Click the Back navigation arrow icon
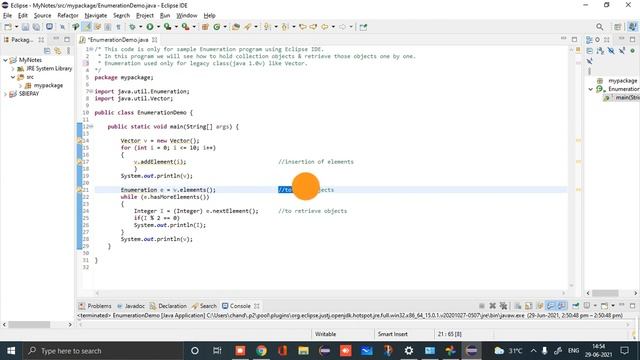Screen dimensions: 640x360 tap(324, 27)
